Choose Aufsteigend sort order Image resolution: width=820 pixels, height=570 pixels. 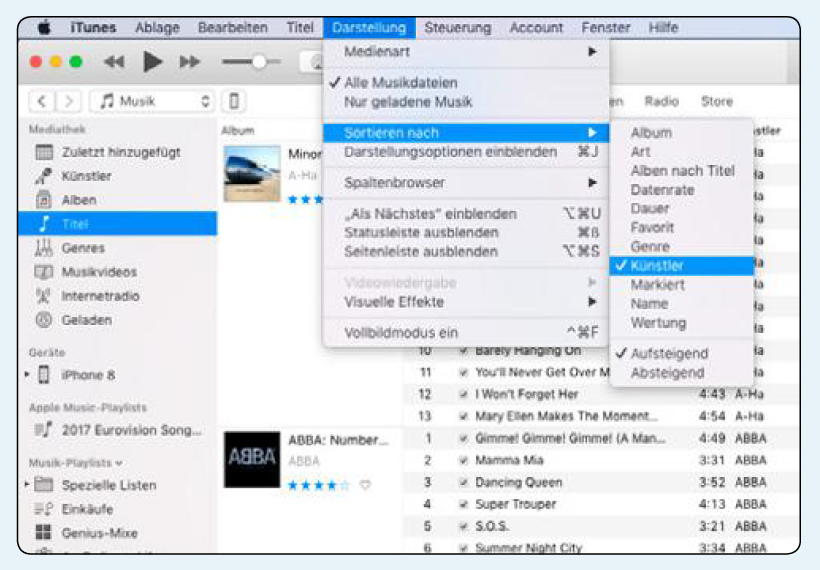click(681, 354)
